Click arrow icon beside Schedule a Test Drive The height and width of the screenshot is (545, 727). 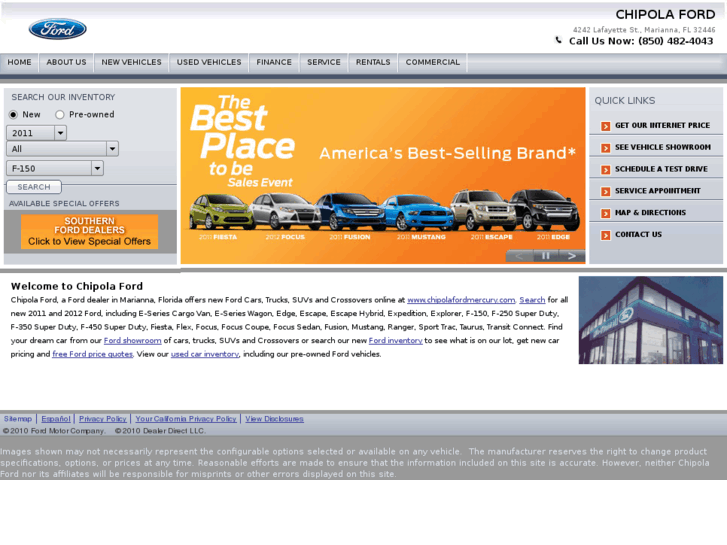tap(606, 170)
